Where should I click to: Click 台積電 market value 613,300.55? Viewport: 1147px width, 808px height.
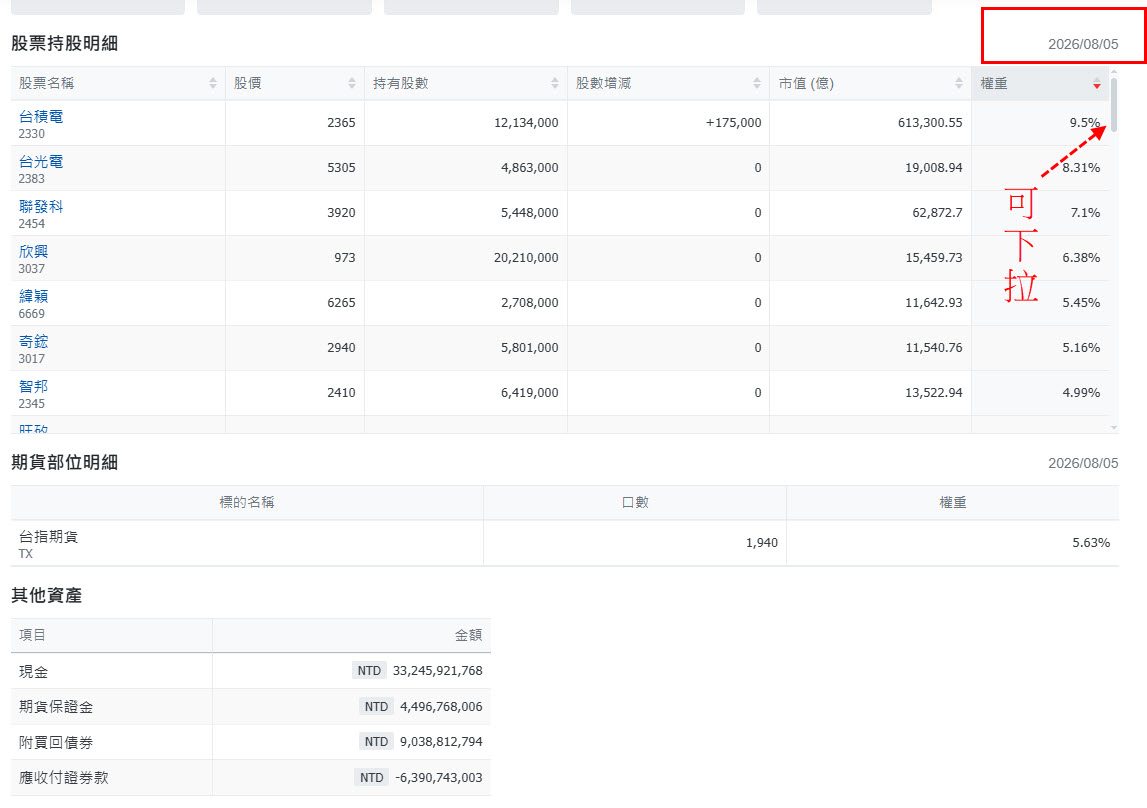[930, 123]
